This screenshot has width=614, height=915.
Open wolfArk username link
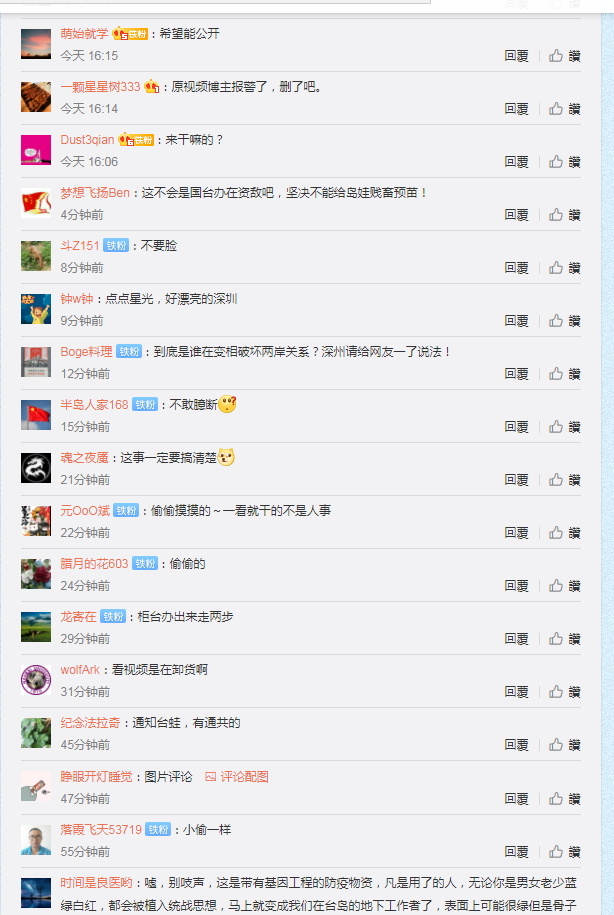click(x=80, y=670)
